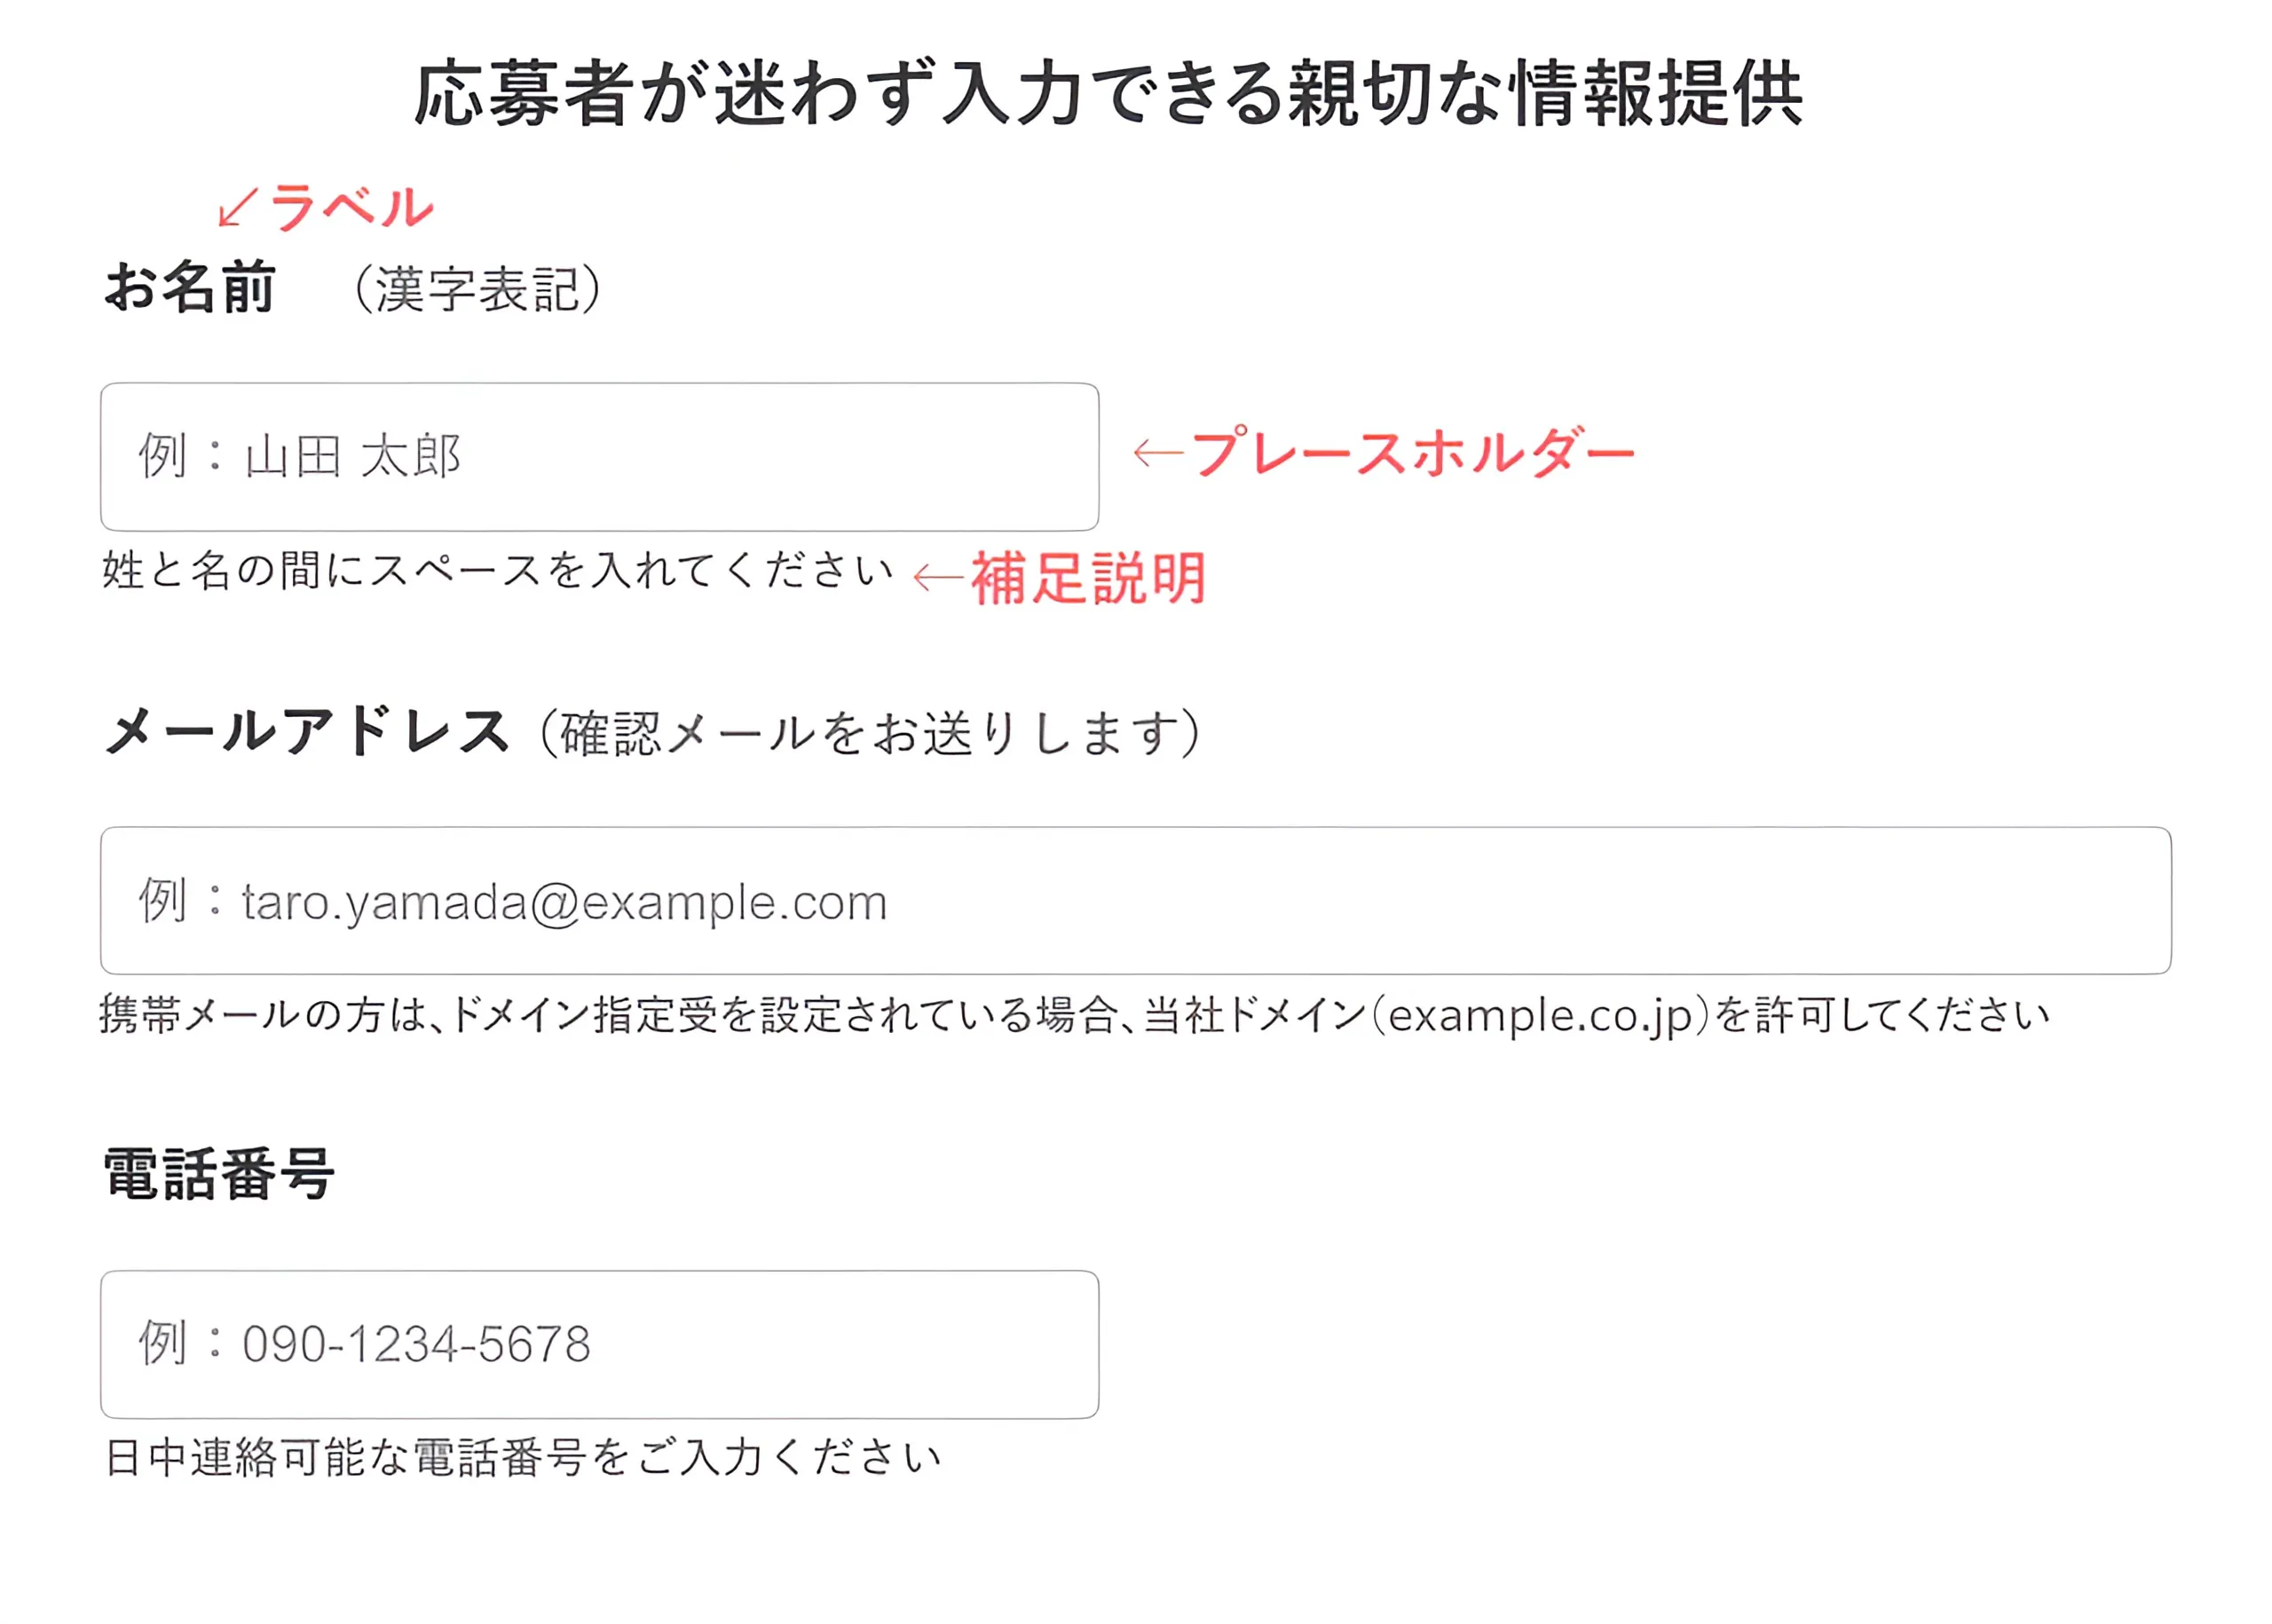The height and width of the screenshot is (1624, 2272).
Task: Focus the メールアドレス email input field
Action: click(1135, 900)
